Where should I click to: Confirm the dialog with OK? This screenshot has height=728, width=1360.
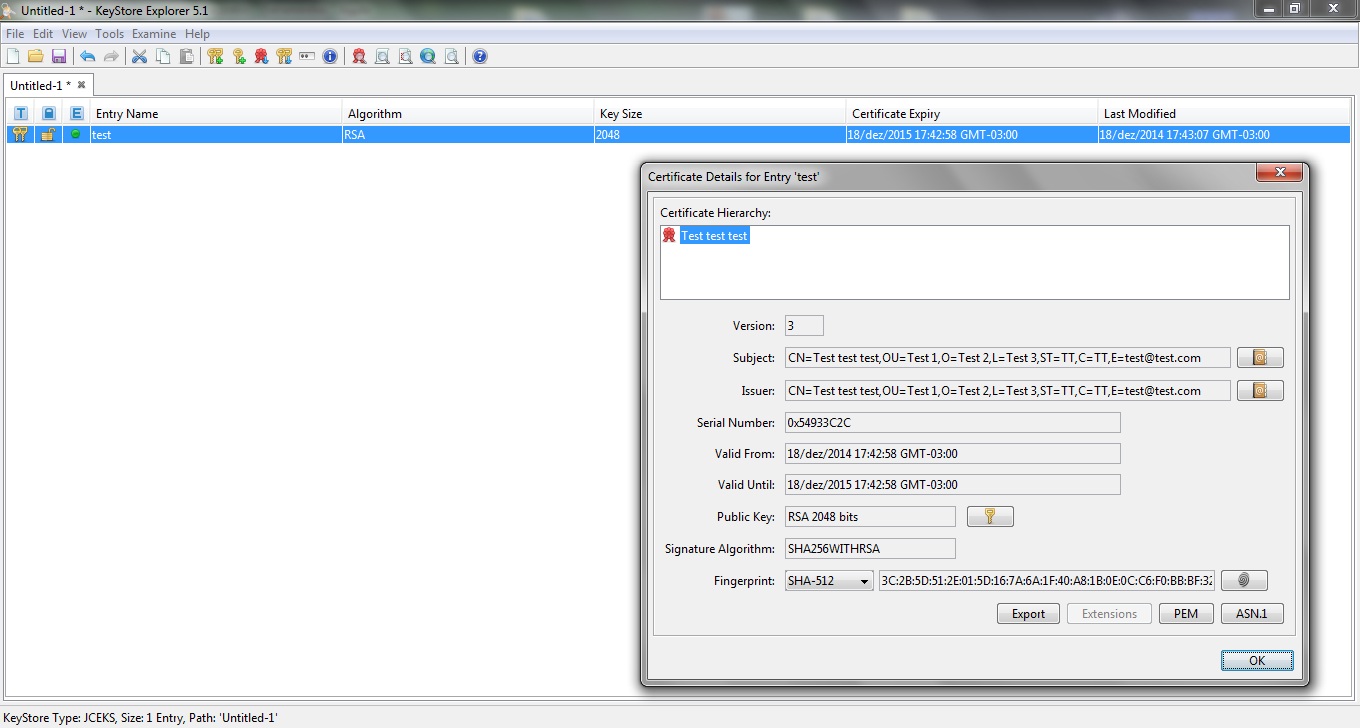coord(1257,660)
